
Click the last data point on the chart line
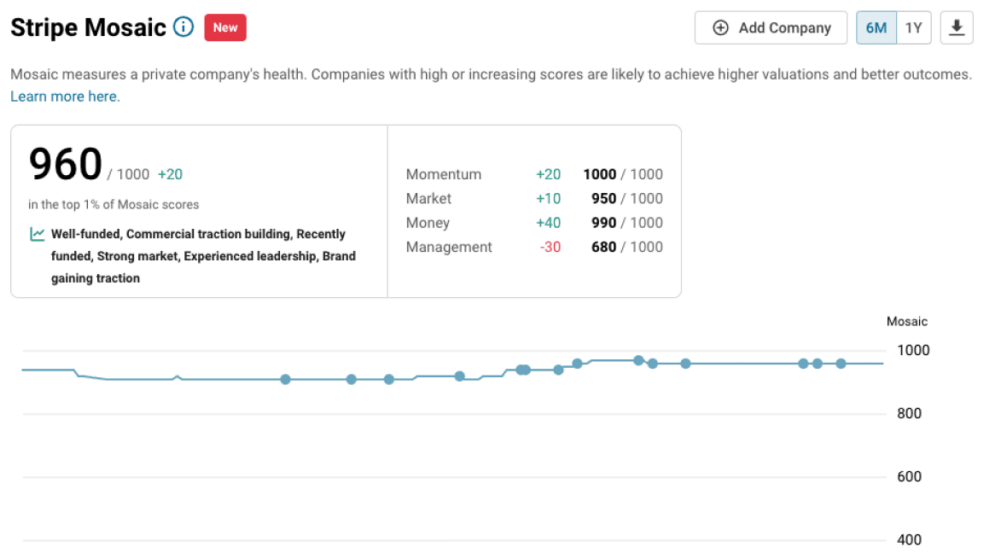pyautogui.click(x=841, y=363)
